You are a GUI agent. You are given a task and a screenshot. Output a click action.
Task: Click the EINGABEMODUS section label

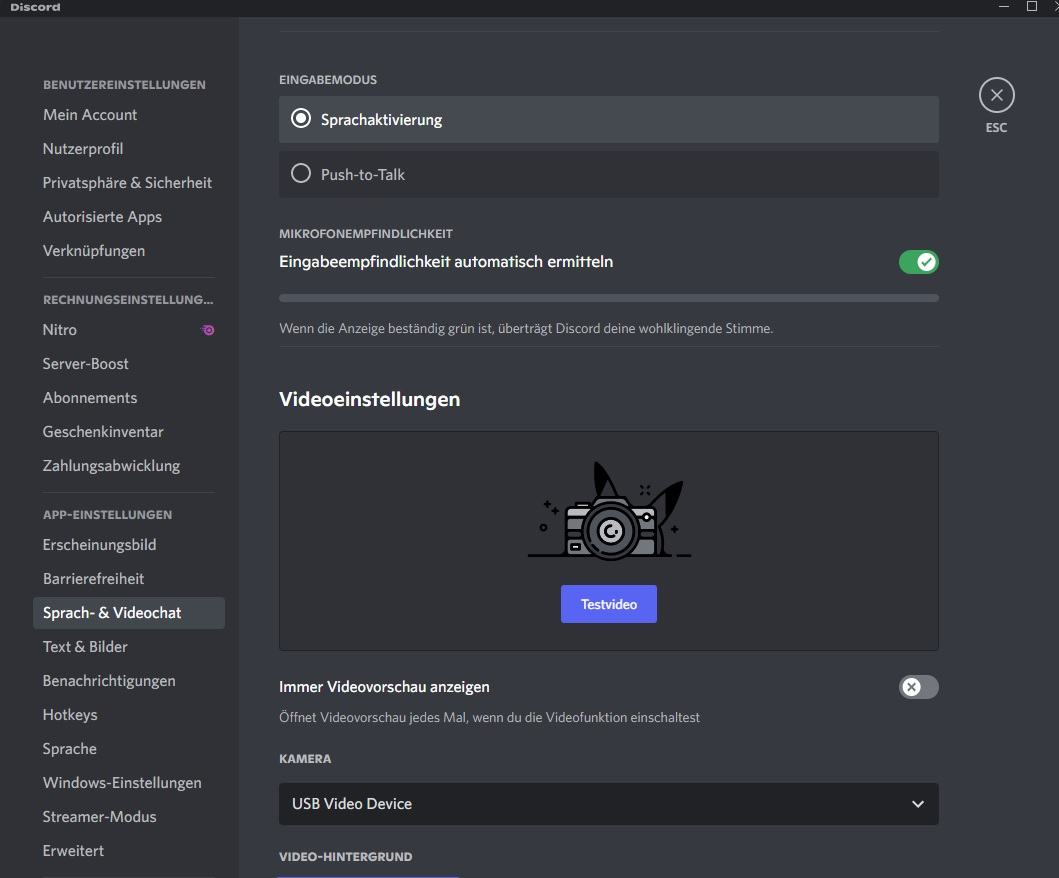[x=328, y=80]
